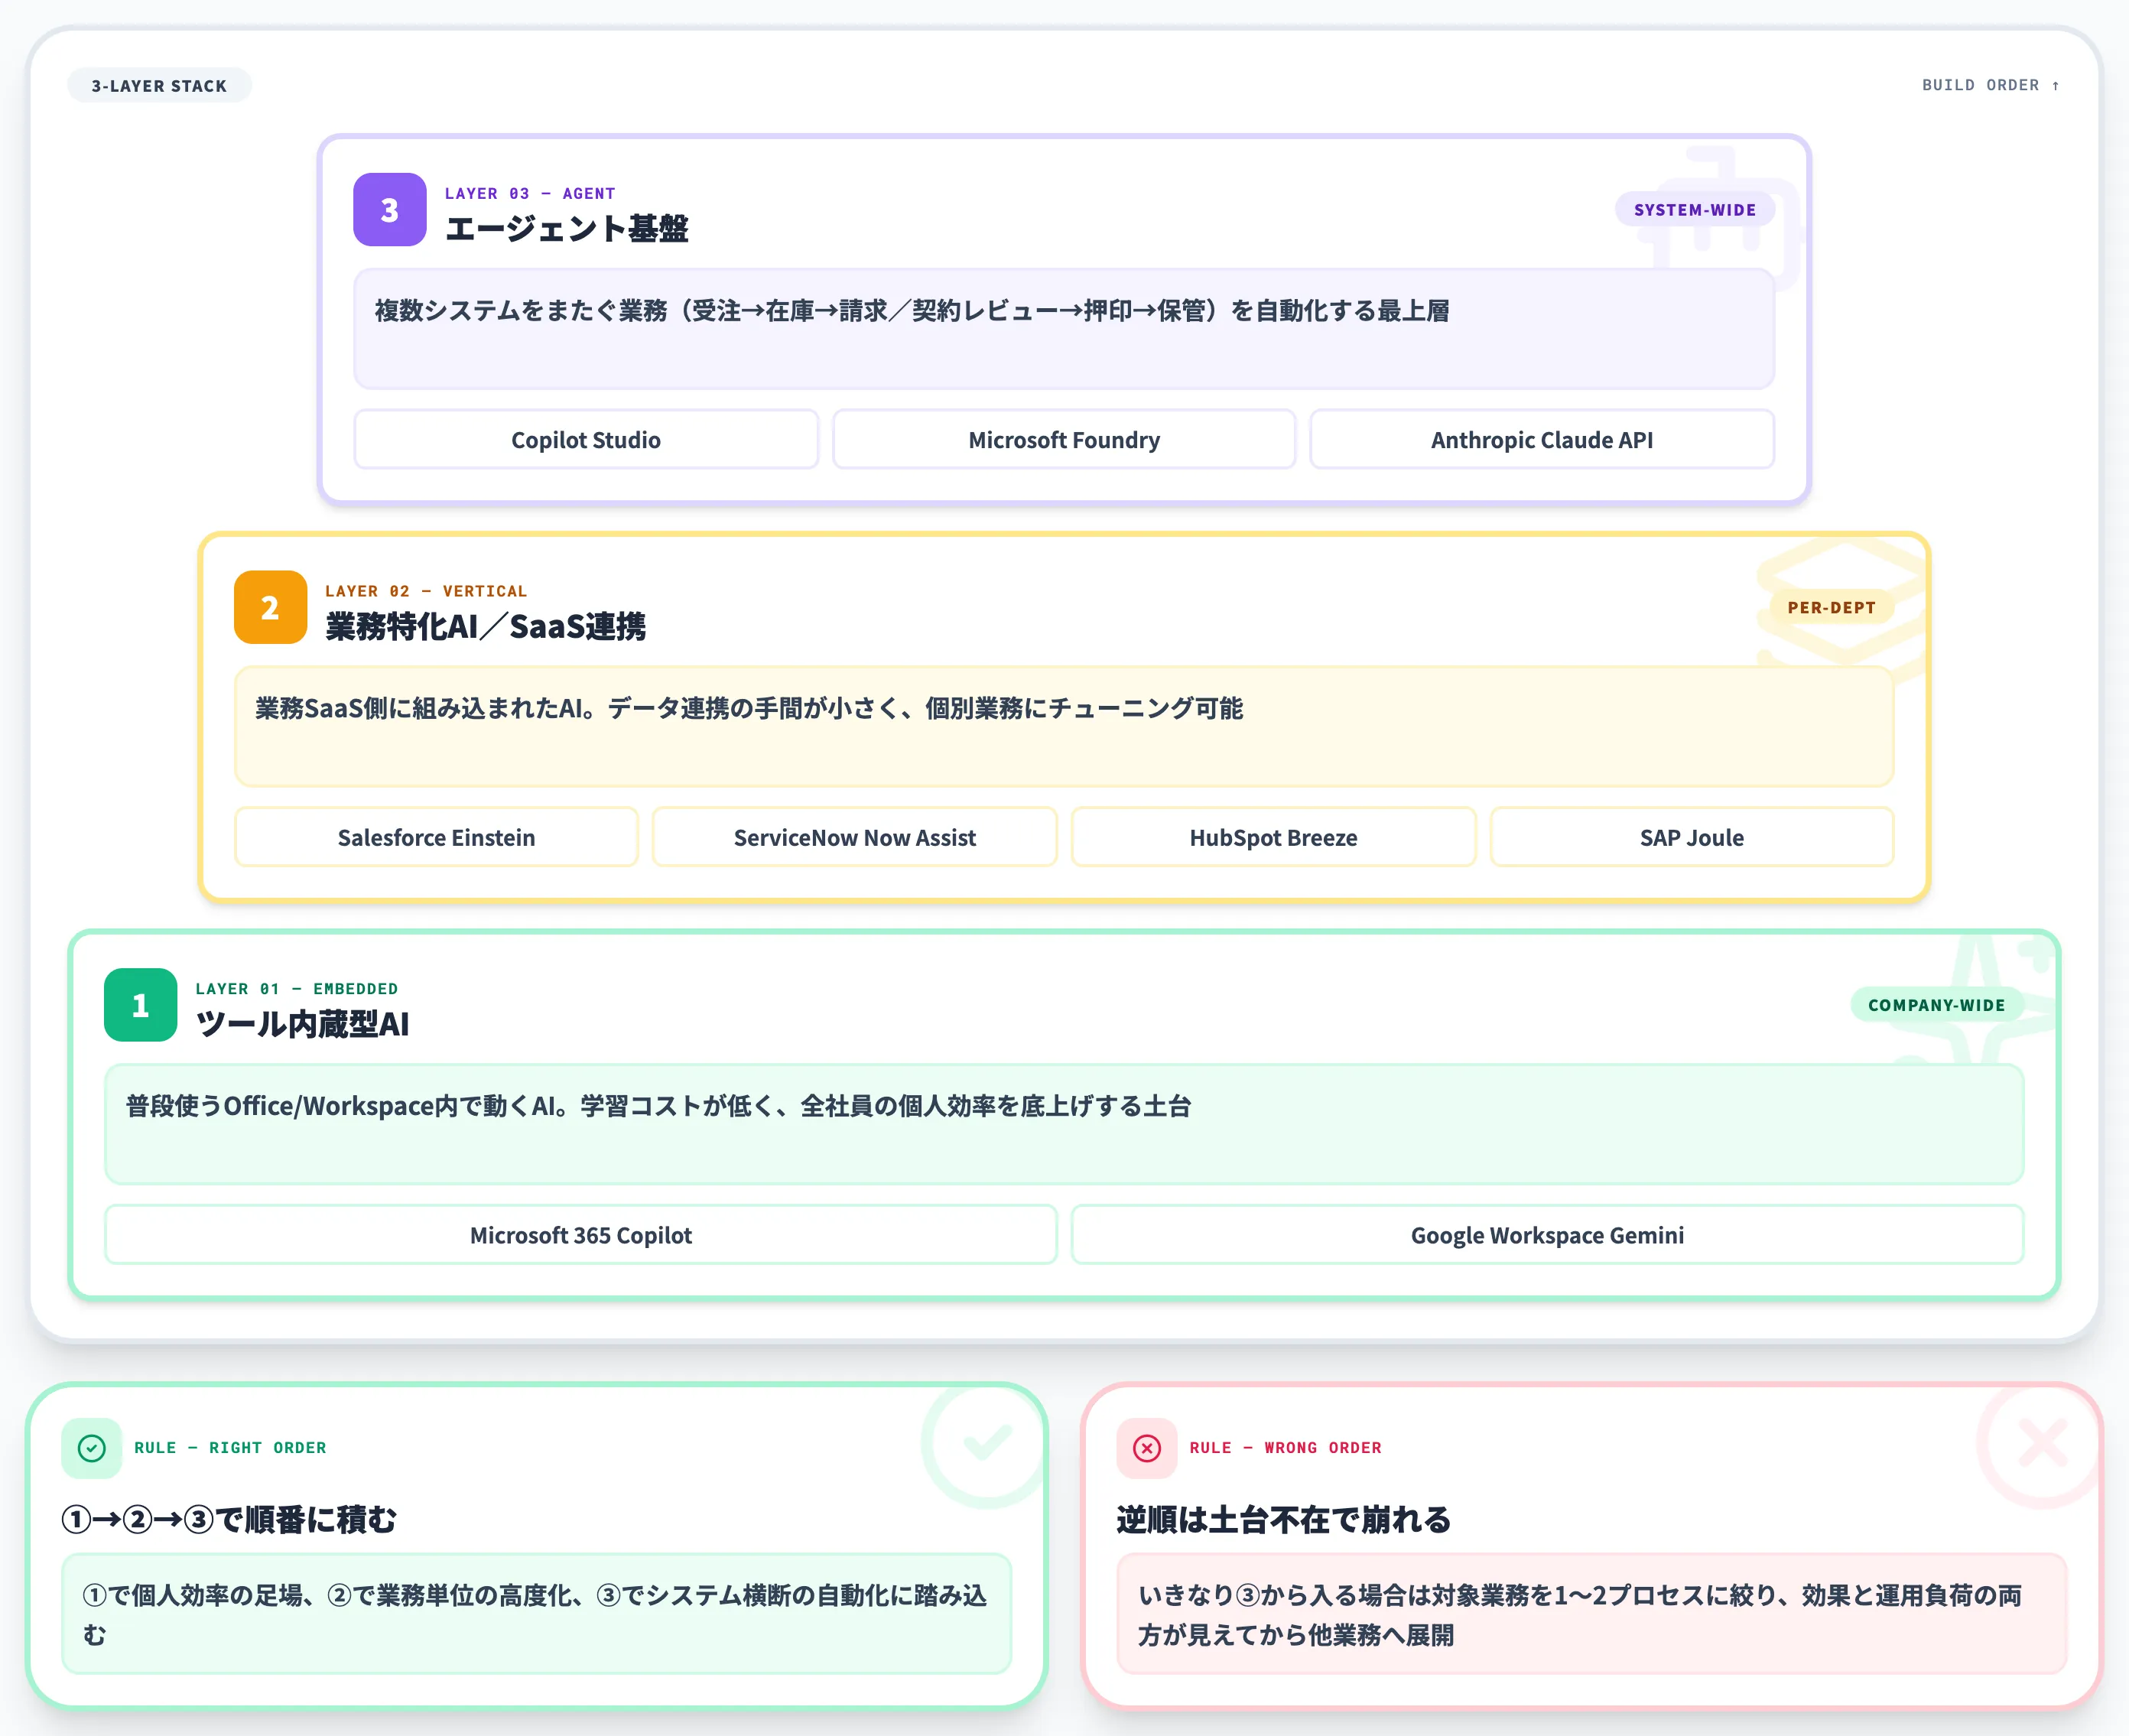Select the Anthropic Claude API chip
Screen dimensions: 2129x1736
(1542, 440)
